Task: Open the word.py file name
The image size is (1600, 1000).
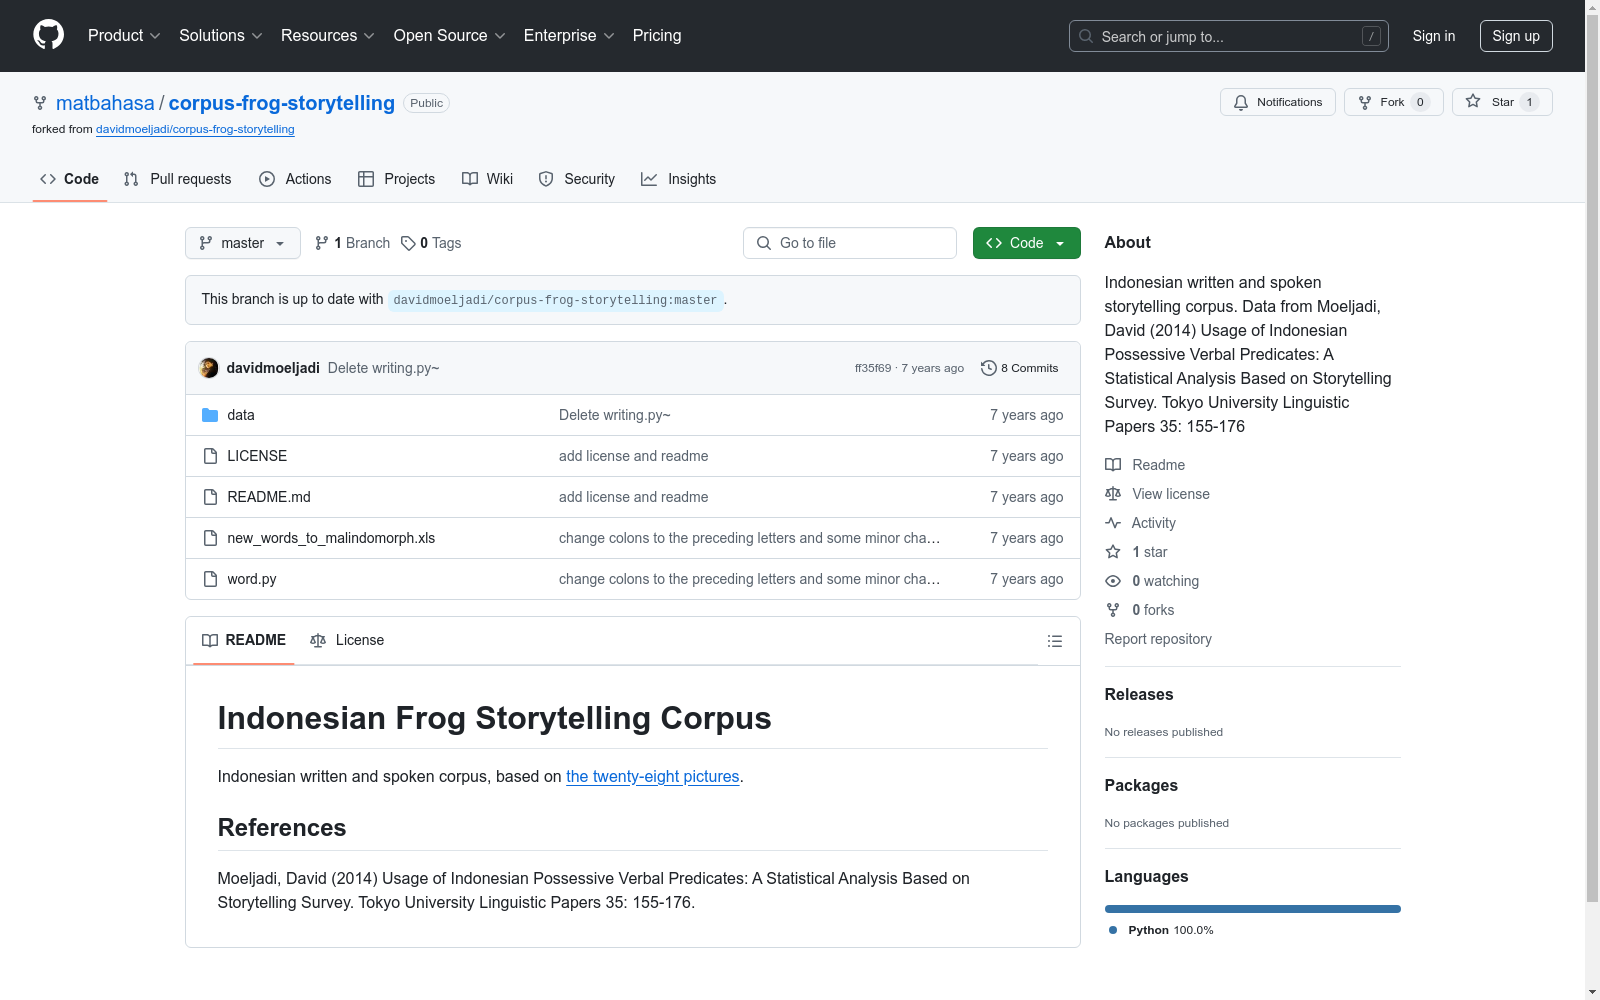Action: pyautogui.click(x=252, y=579)
